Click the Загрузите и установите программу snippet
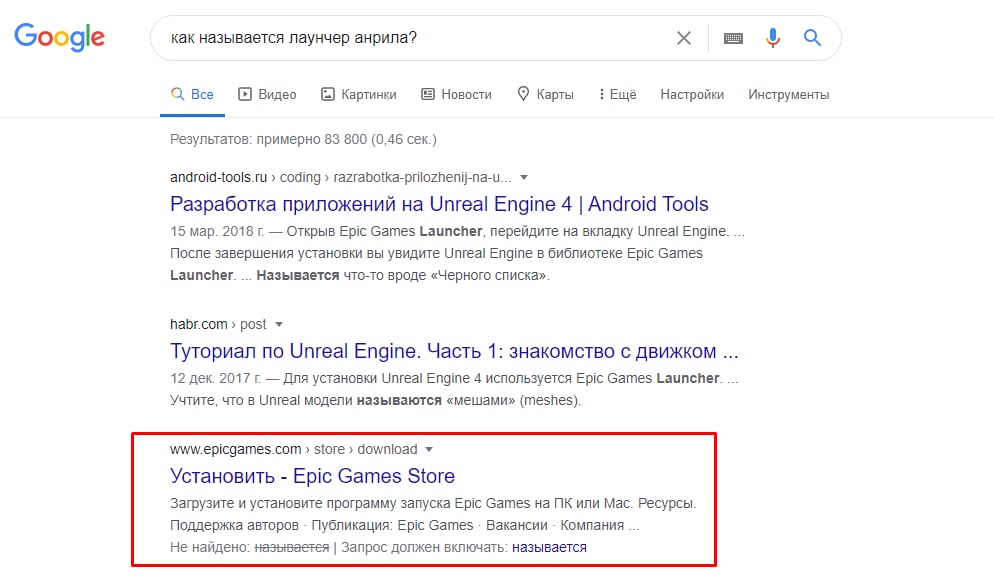This screenshot has height=578, width=994. coord(433,503)
